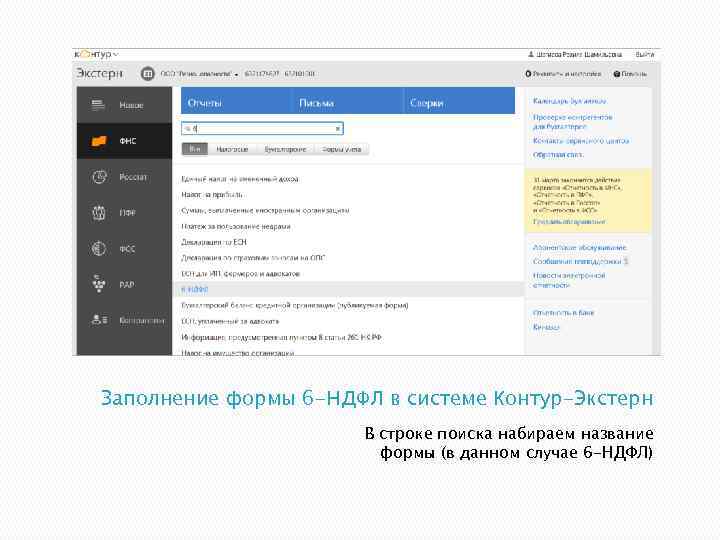The height and width of the screenshot is (540, 720).
Task: Open Налог на имущество организации form
Action: point(237,353)
